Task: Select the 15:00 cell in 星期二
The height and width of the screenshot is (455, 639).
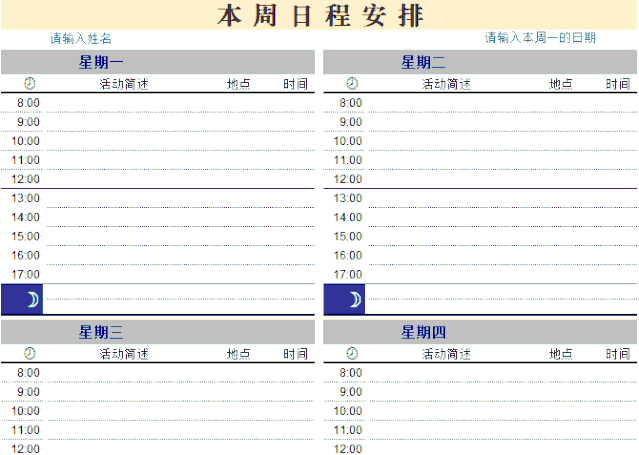Action: coord(348,236)
